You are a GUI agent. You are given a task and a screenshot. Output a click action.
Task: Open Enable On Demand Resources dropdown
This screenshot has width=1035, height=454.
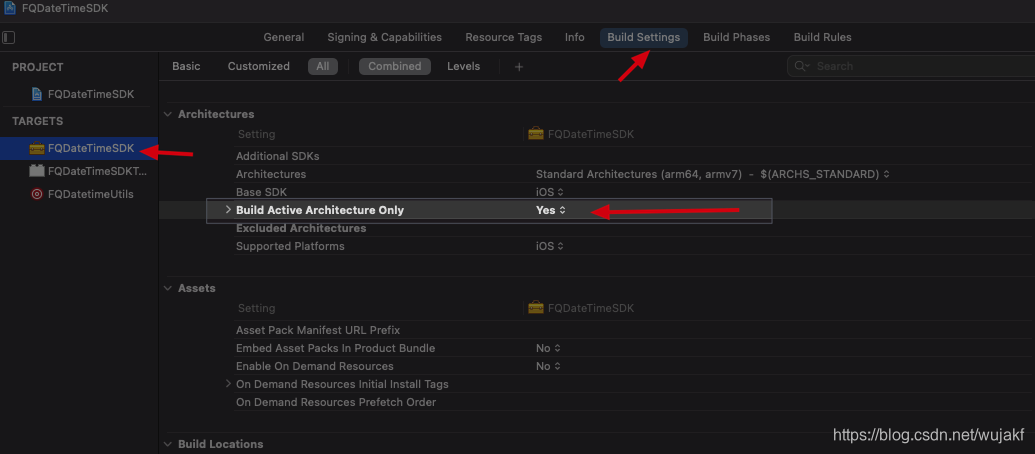click(x=548, y=366)
